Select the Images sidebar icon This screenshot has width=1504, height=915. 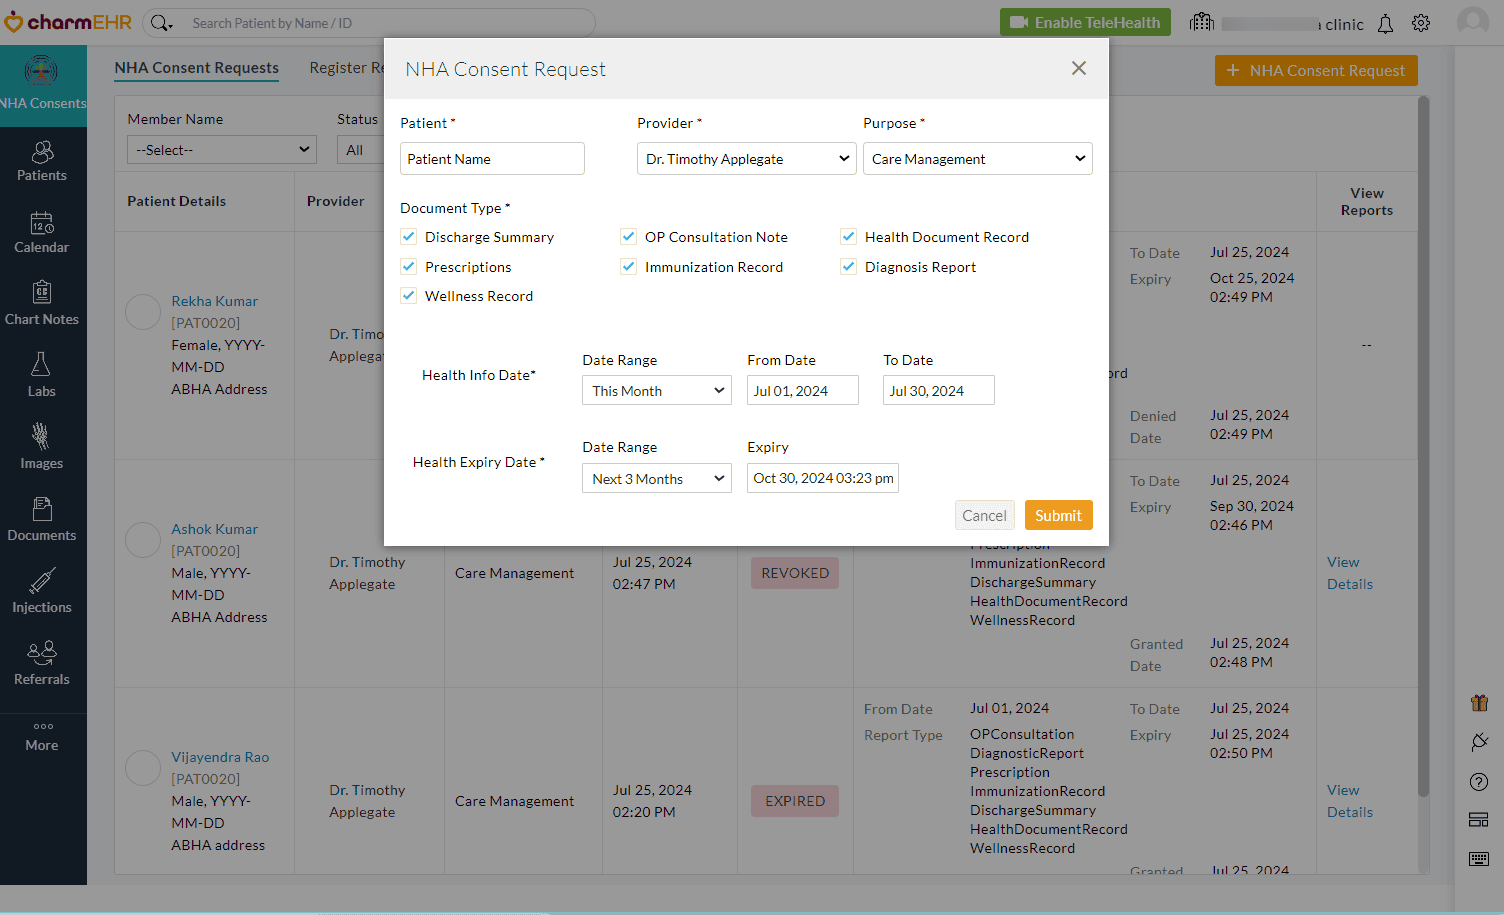click(x=41, y=447)
